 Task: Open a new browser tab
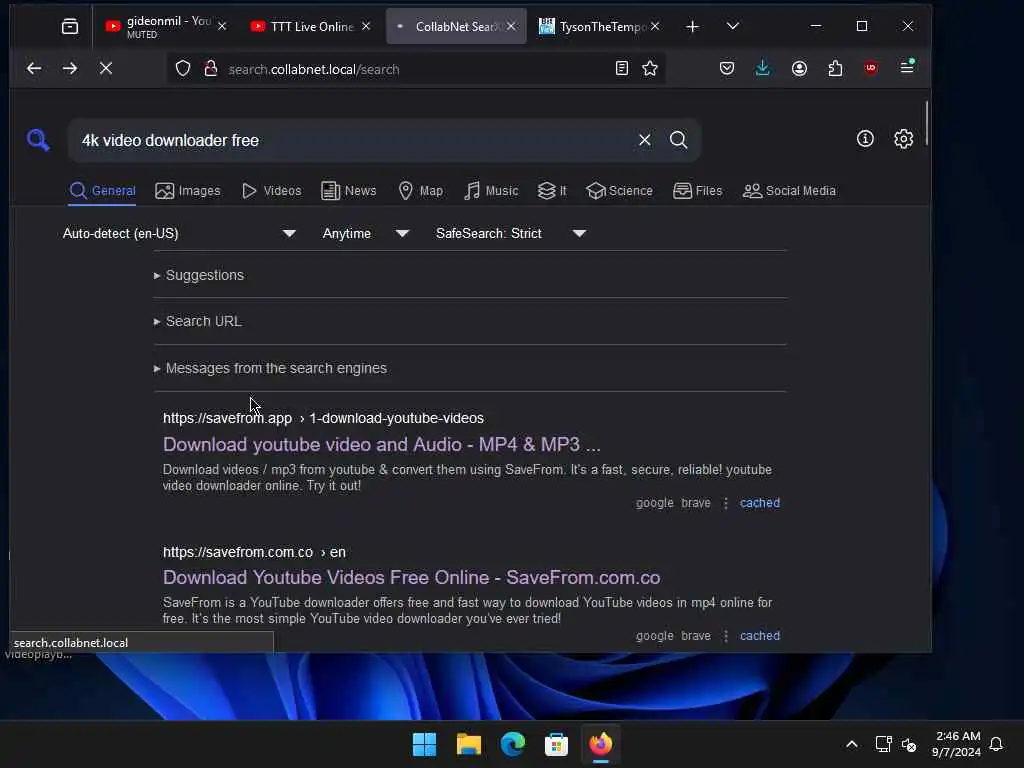[693, 26]
